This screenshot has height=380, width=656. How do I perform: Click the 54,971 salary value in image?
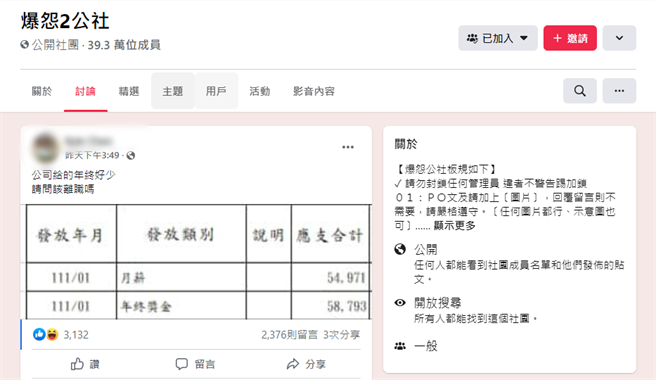point(346,278)
